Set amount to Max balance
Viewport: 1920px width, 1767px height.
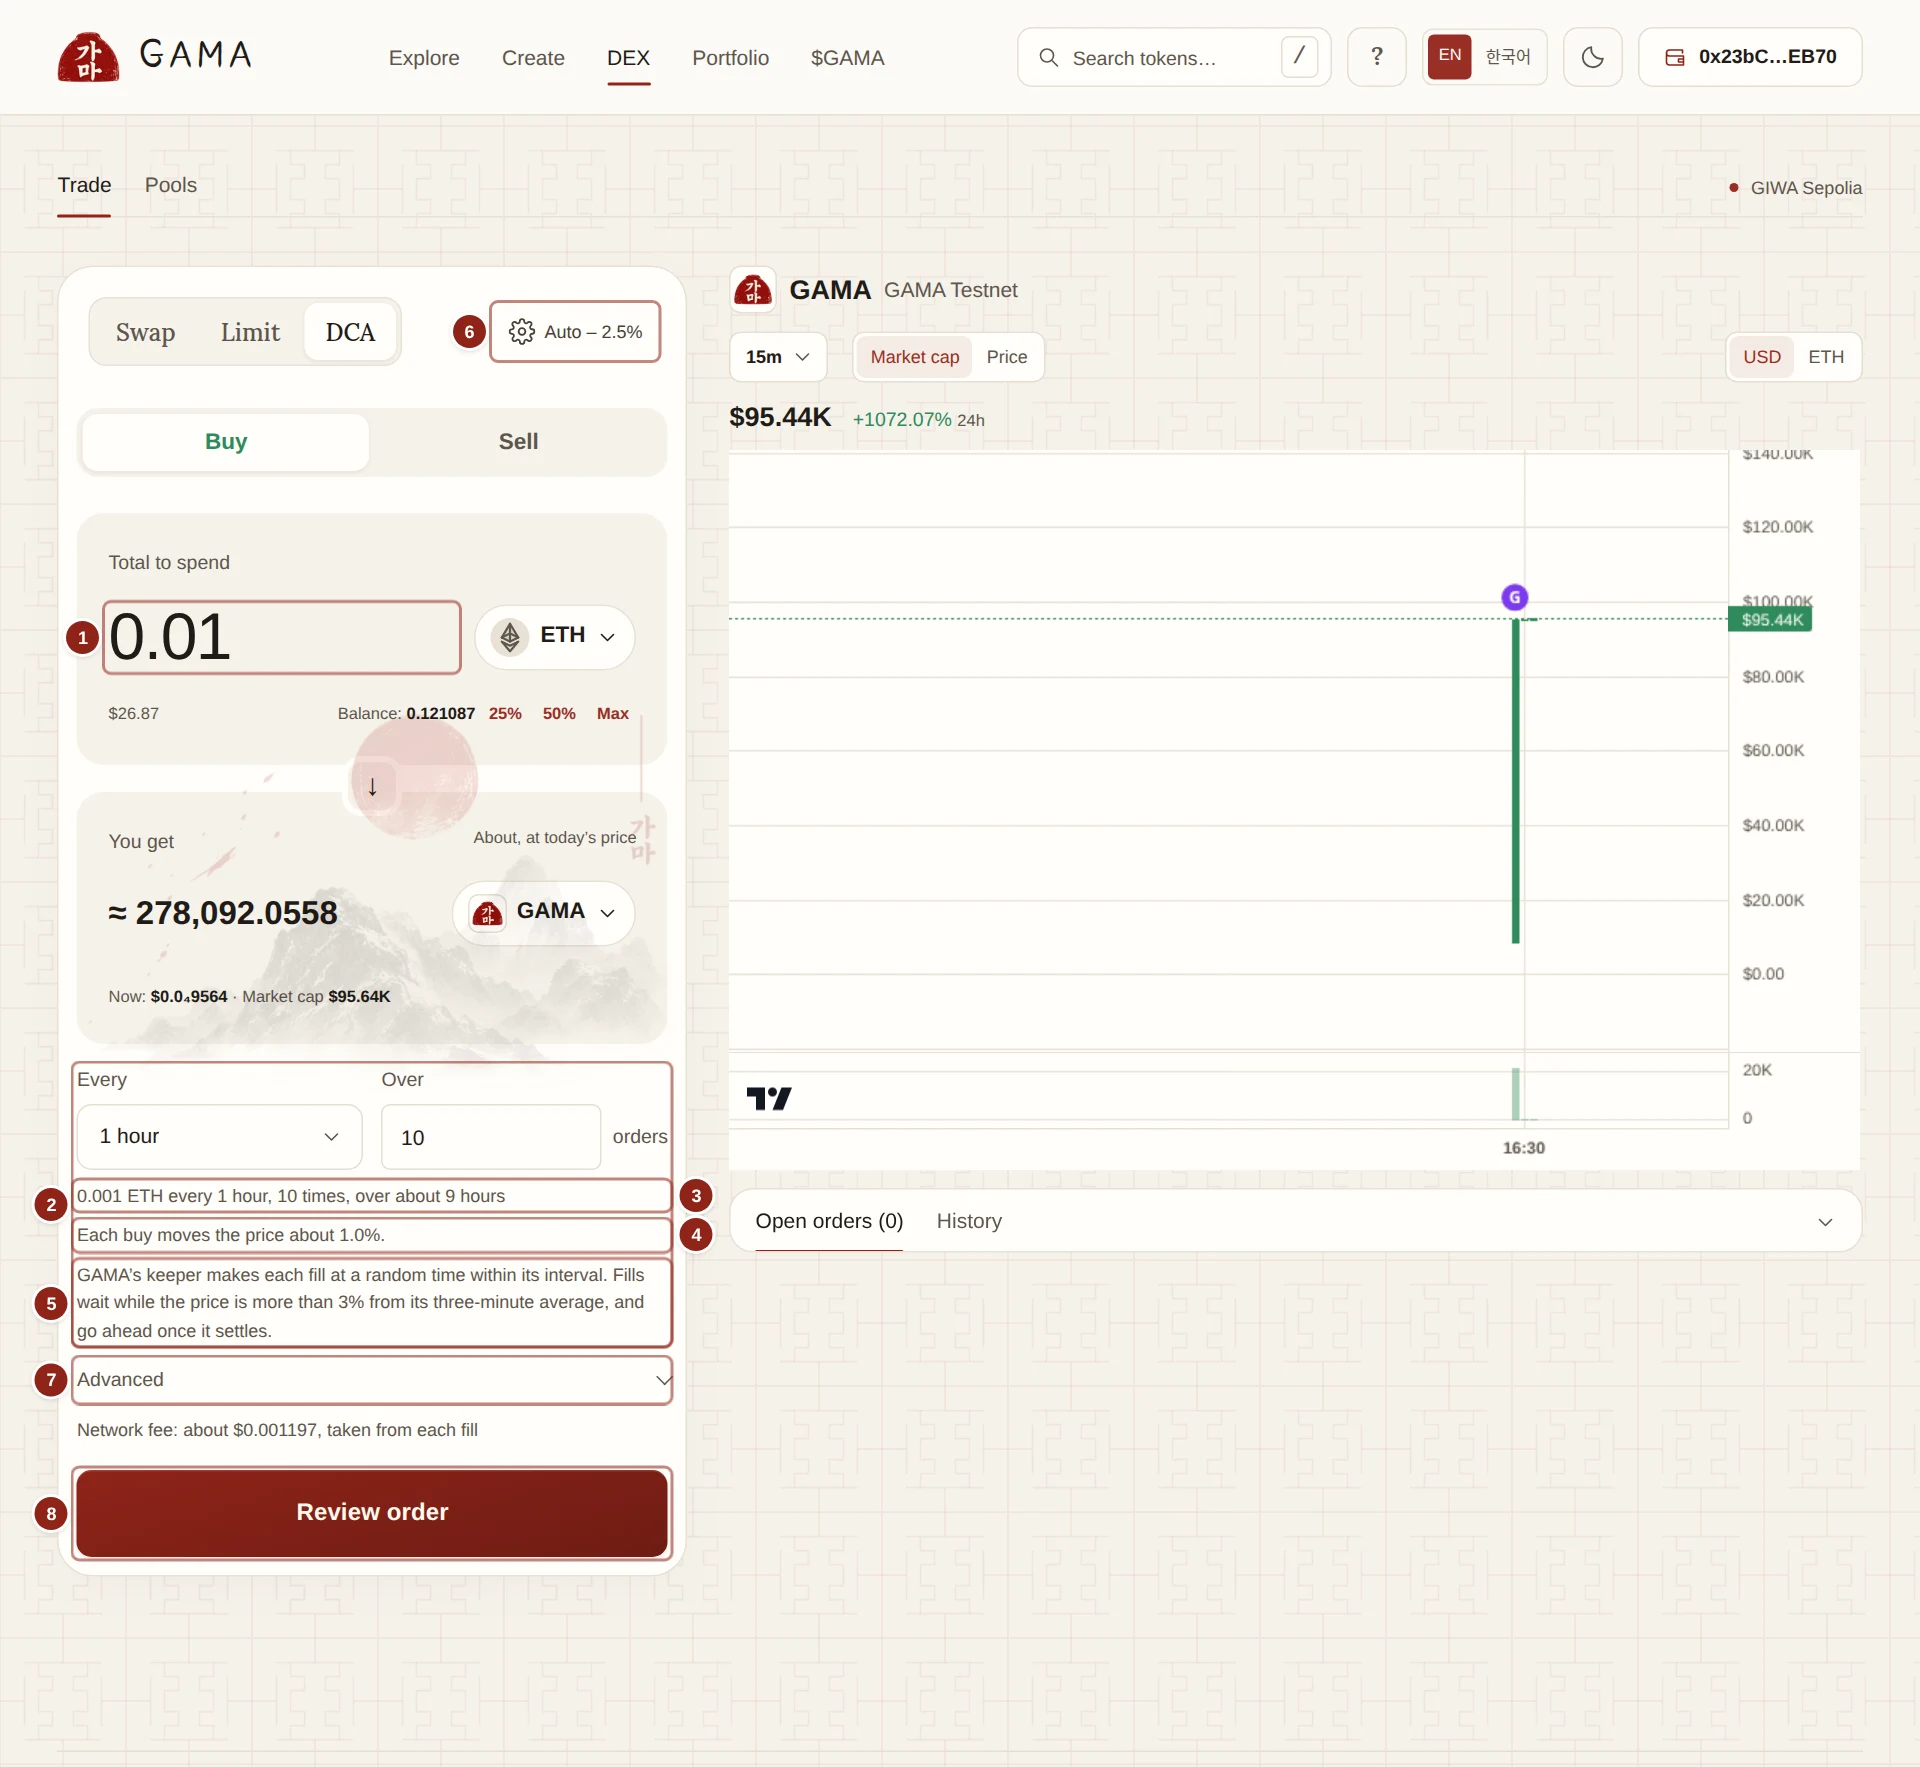tap(612, 714)
